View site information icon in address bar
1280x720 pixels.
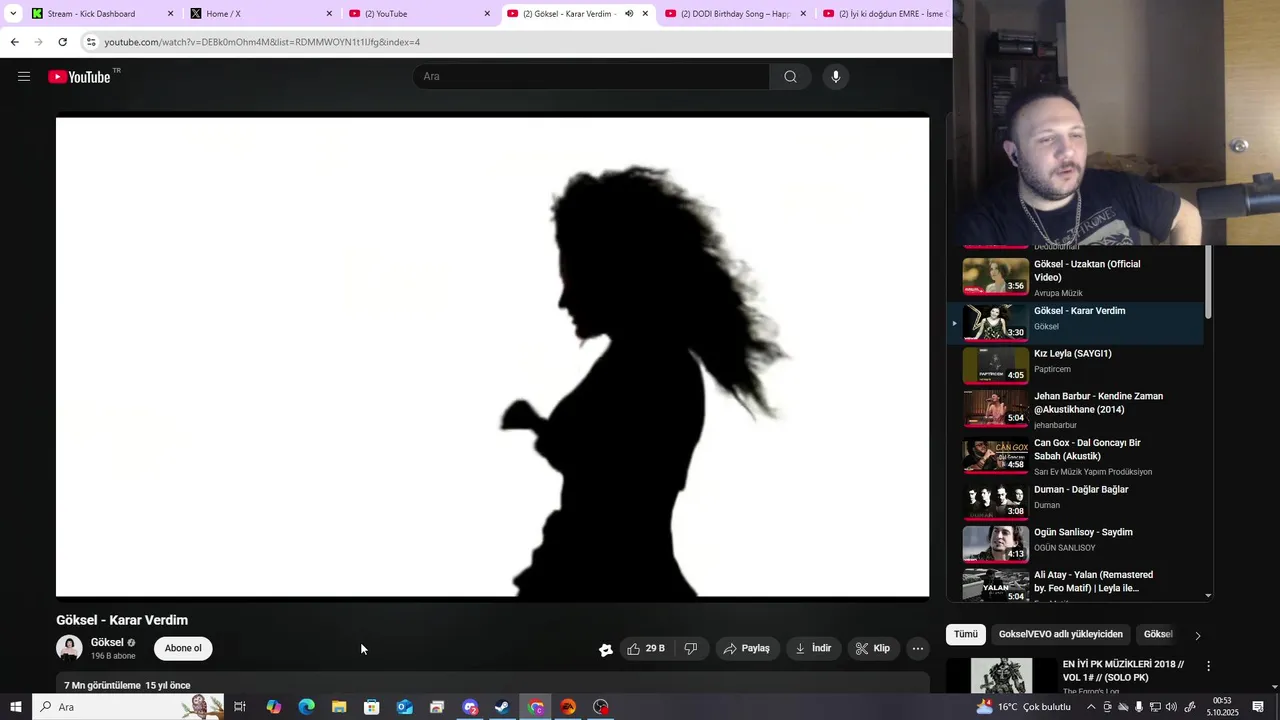click(91, 42)
